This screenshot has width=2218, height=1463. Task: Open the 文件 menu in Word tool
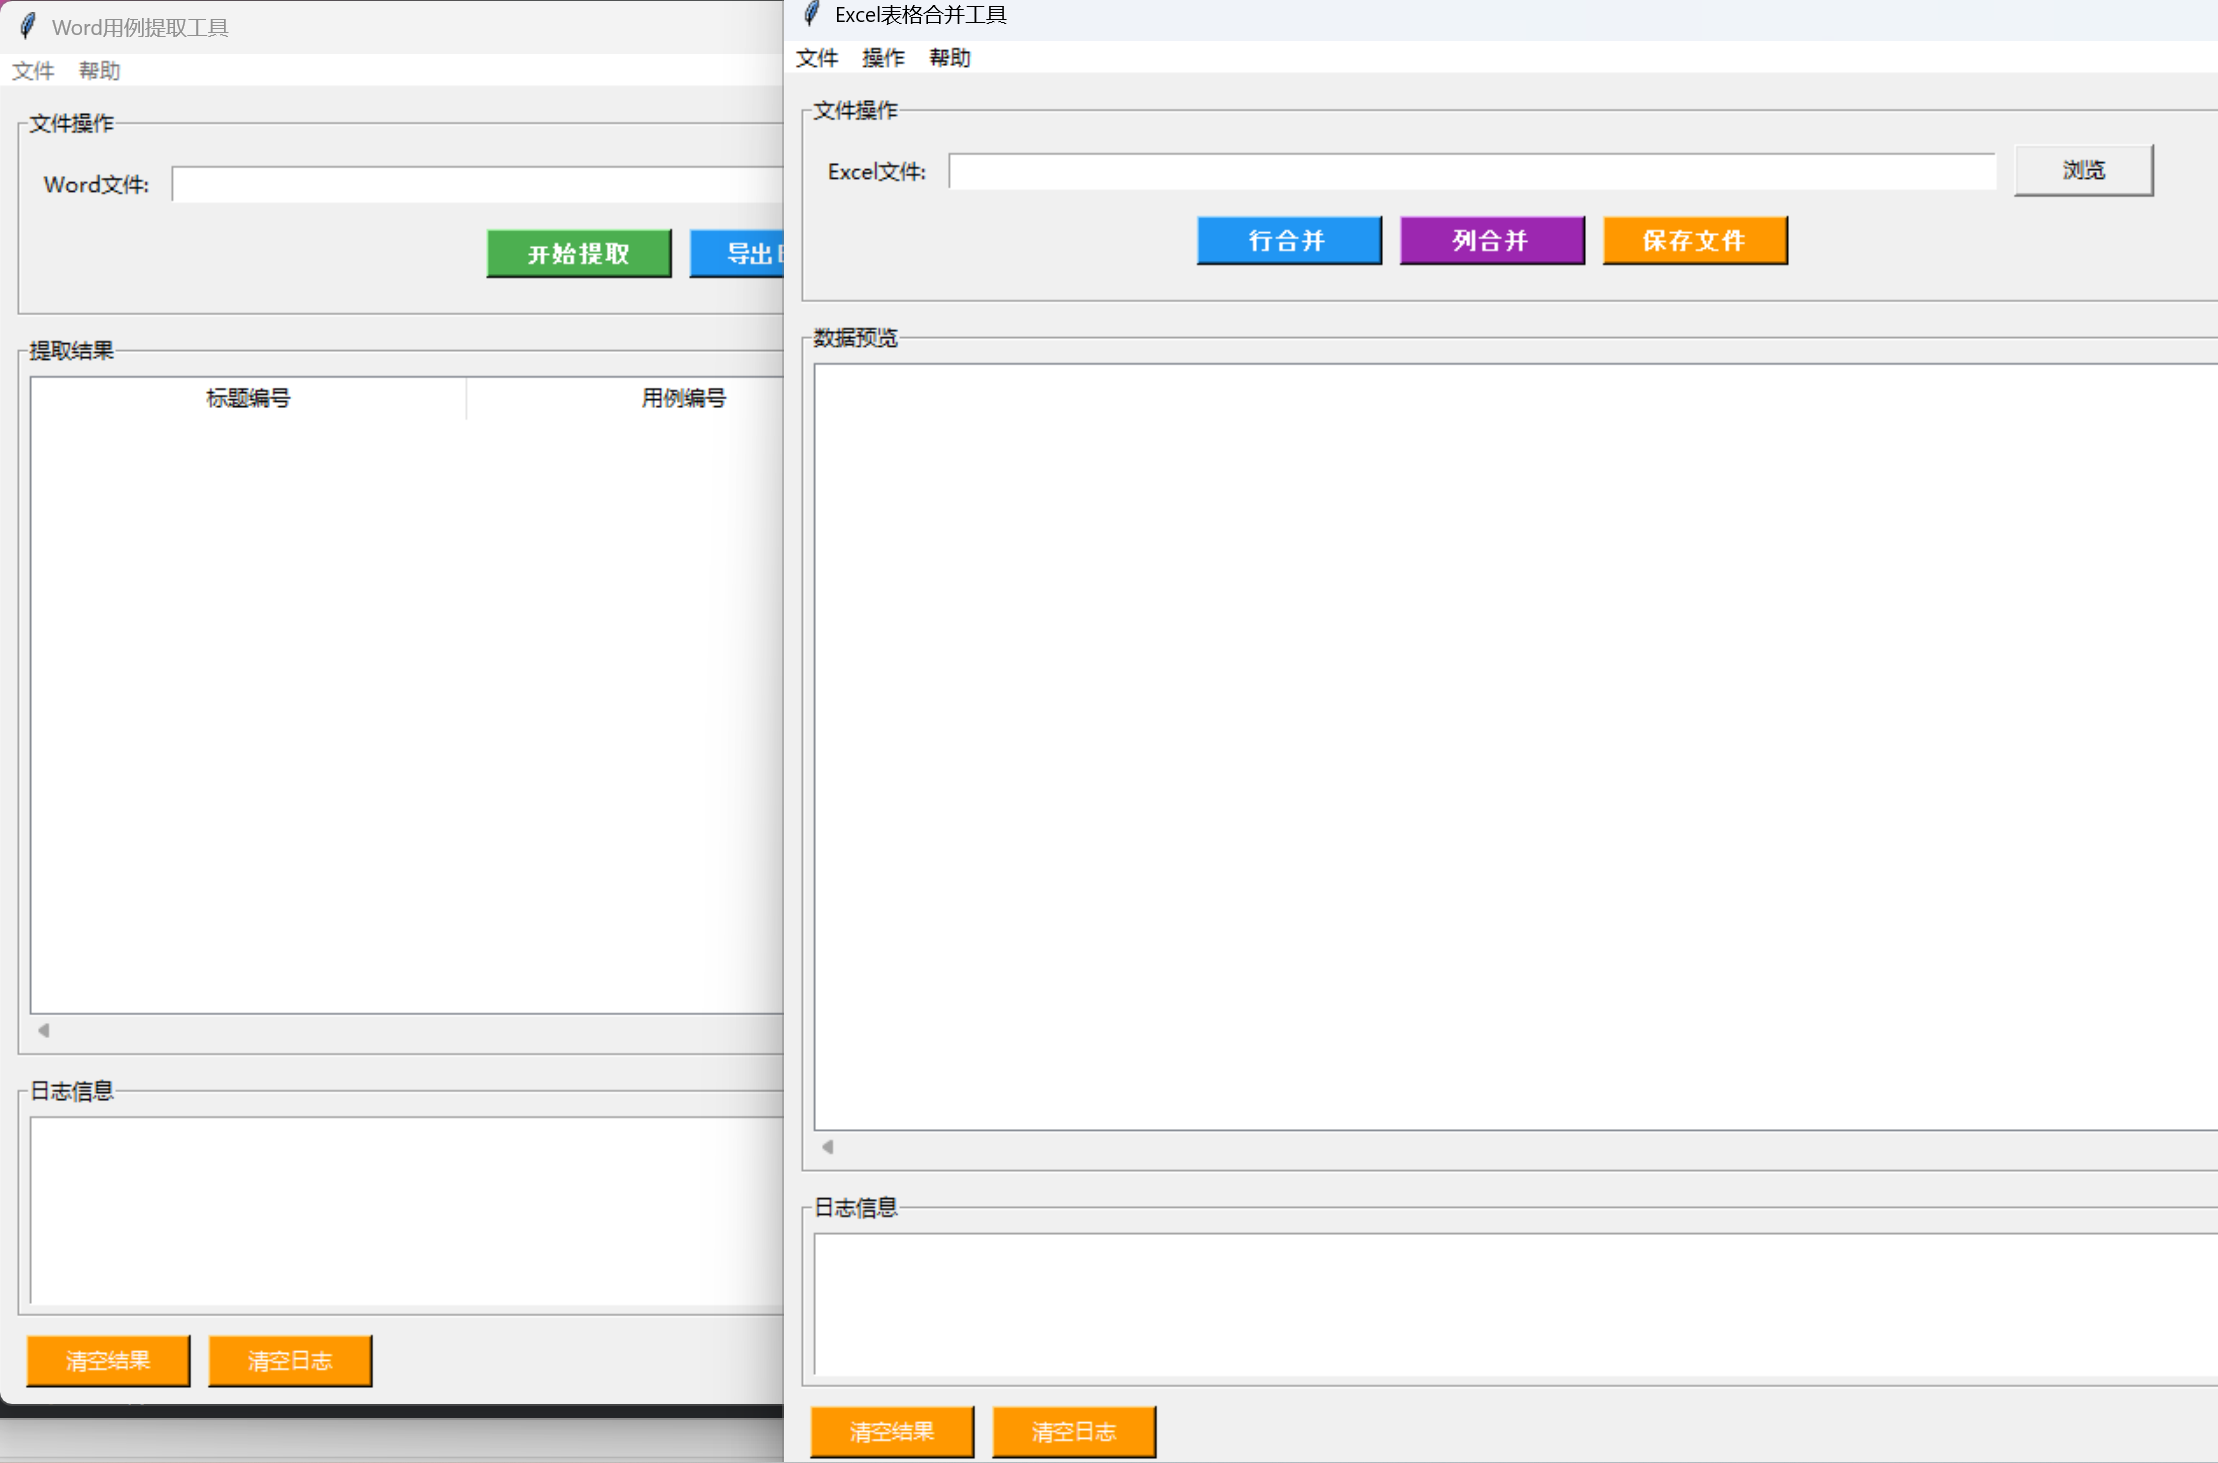(33, 71)
